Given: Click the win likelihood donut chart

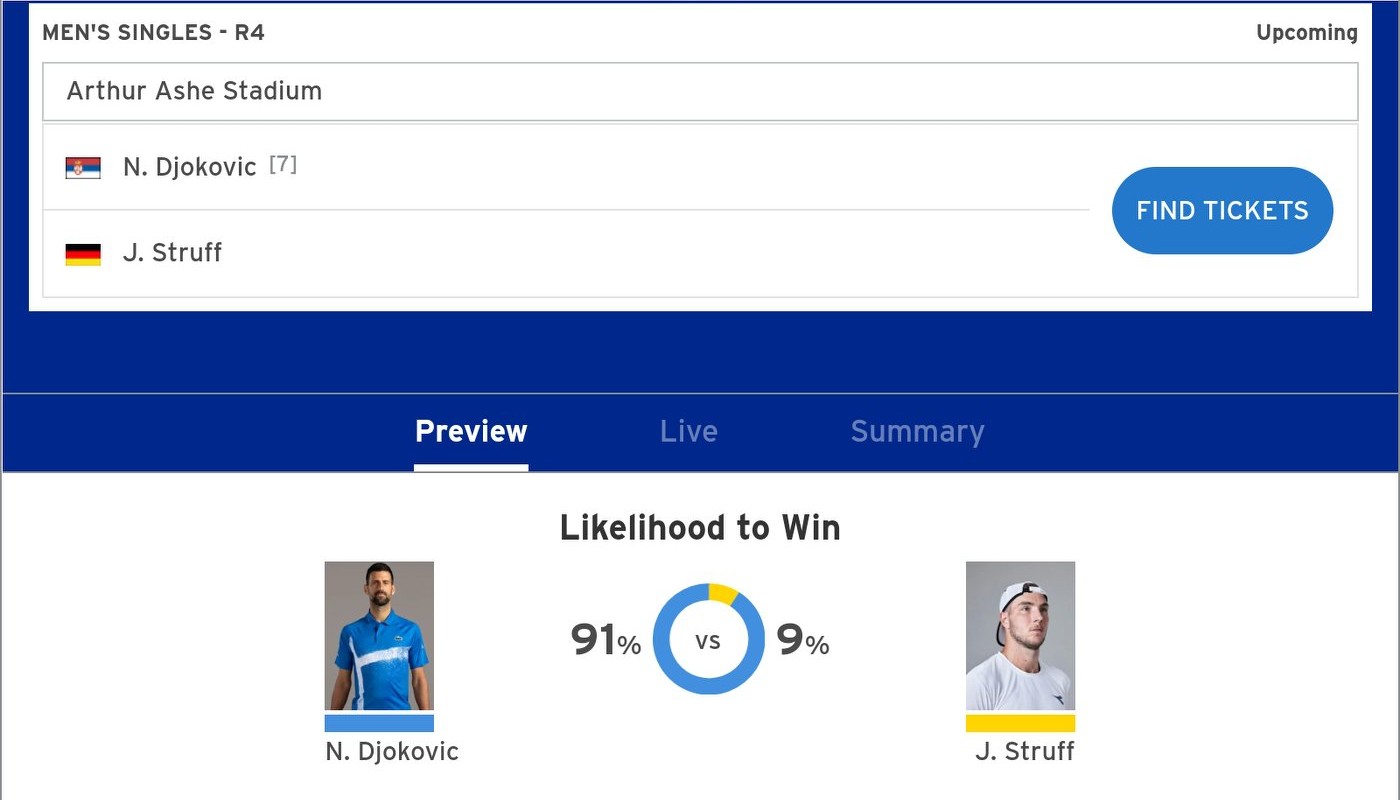Looking at the screenshot, I should (708, 640).
